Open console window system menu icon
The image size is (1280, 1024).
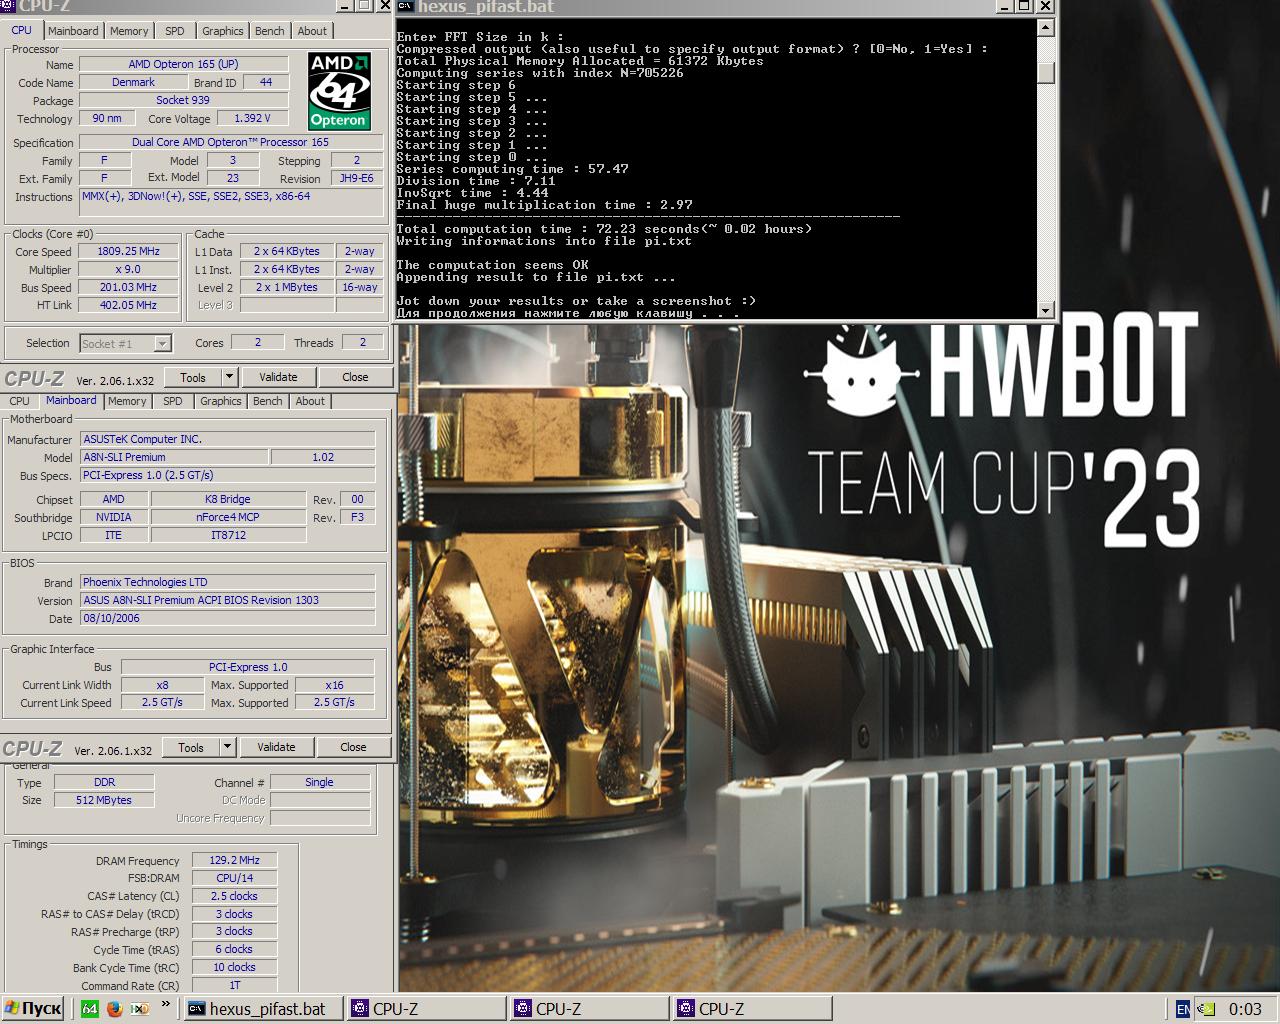click(405, 6)
